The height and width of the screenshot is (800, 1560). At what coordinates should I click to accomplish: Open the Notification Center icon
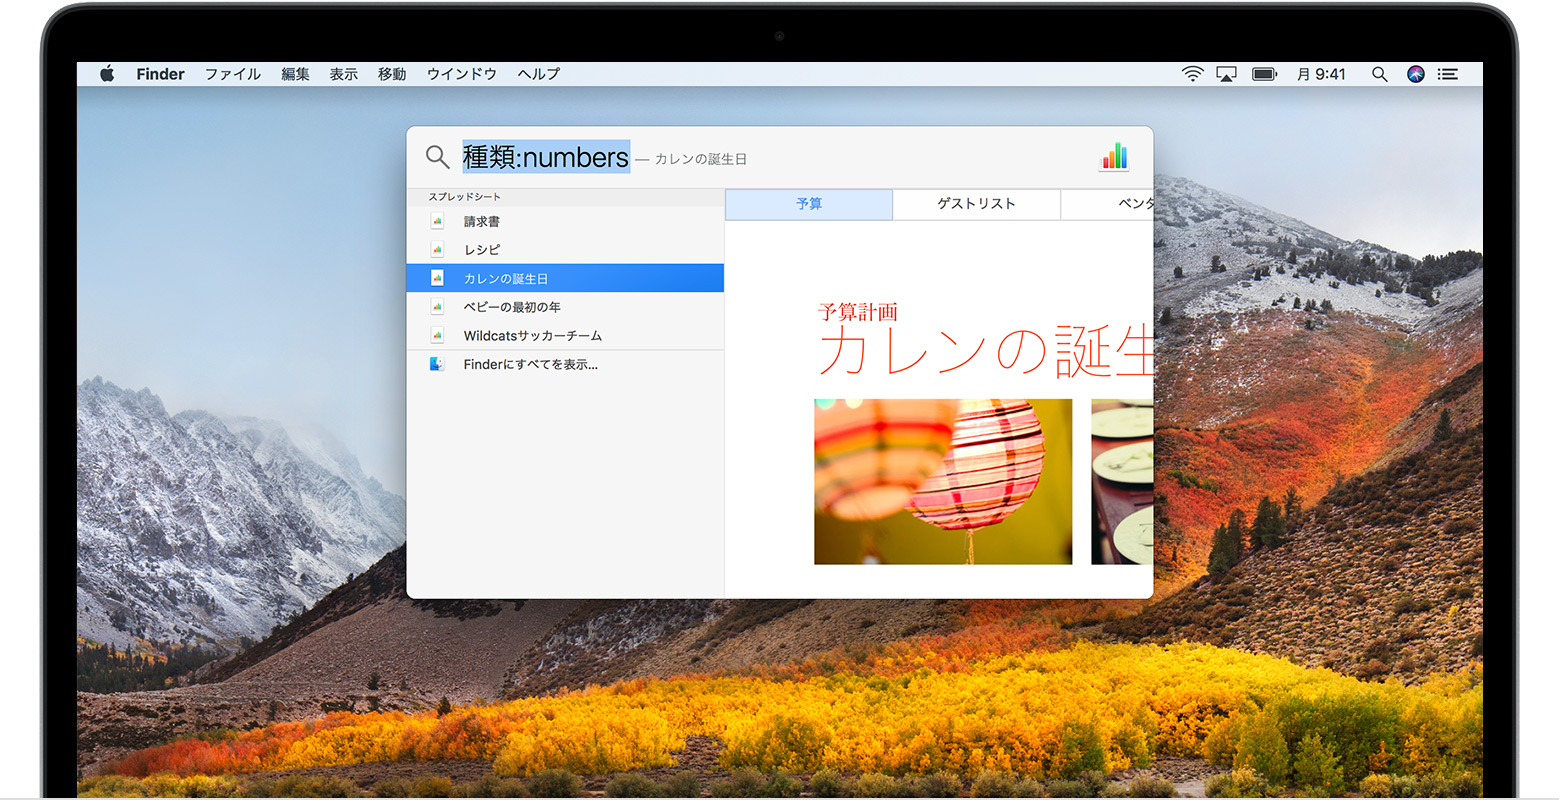(1447, 74)
